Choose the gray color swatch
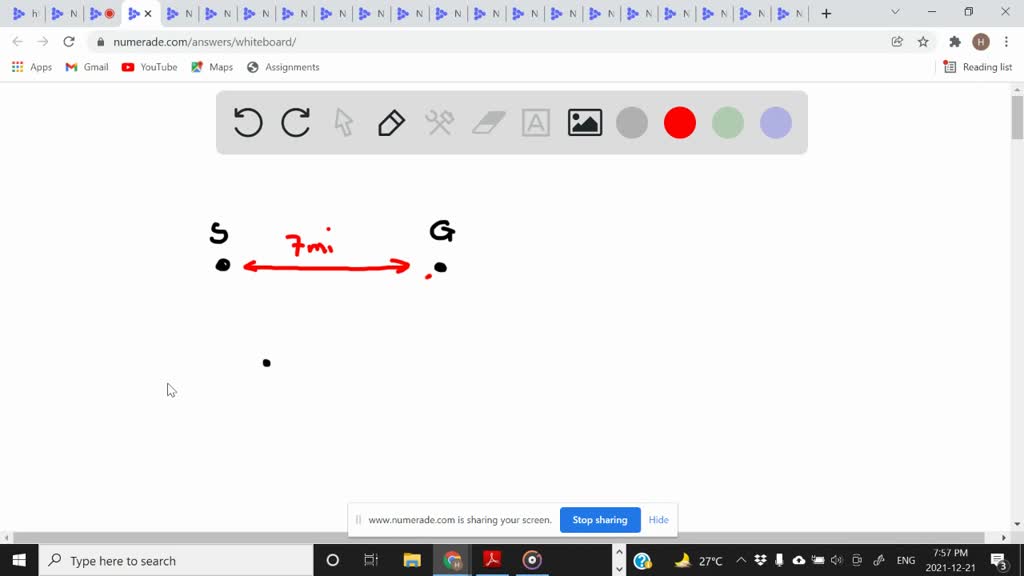This screenshot has width=1024, height=576. (632, 123)
